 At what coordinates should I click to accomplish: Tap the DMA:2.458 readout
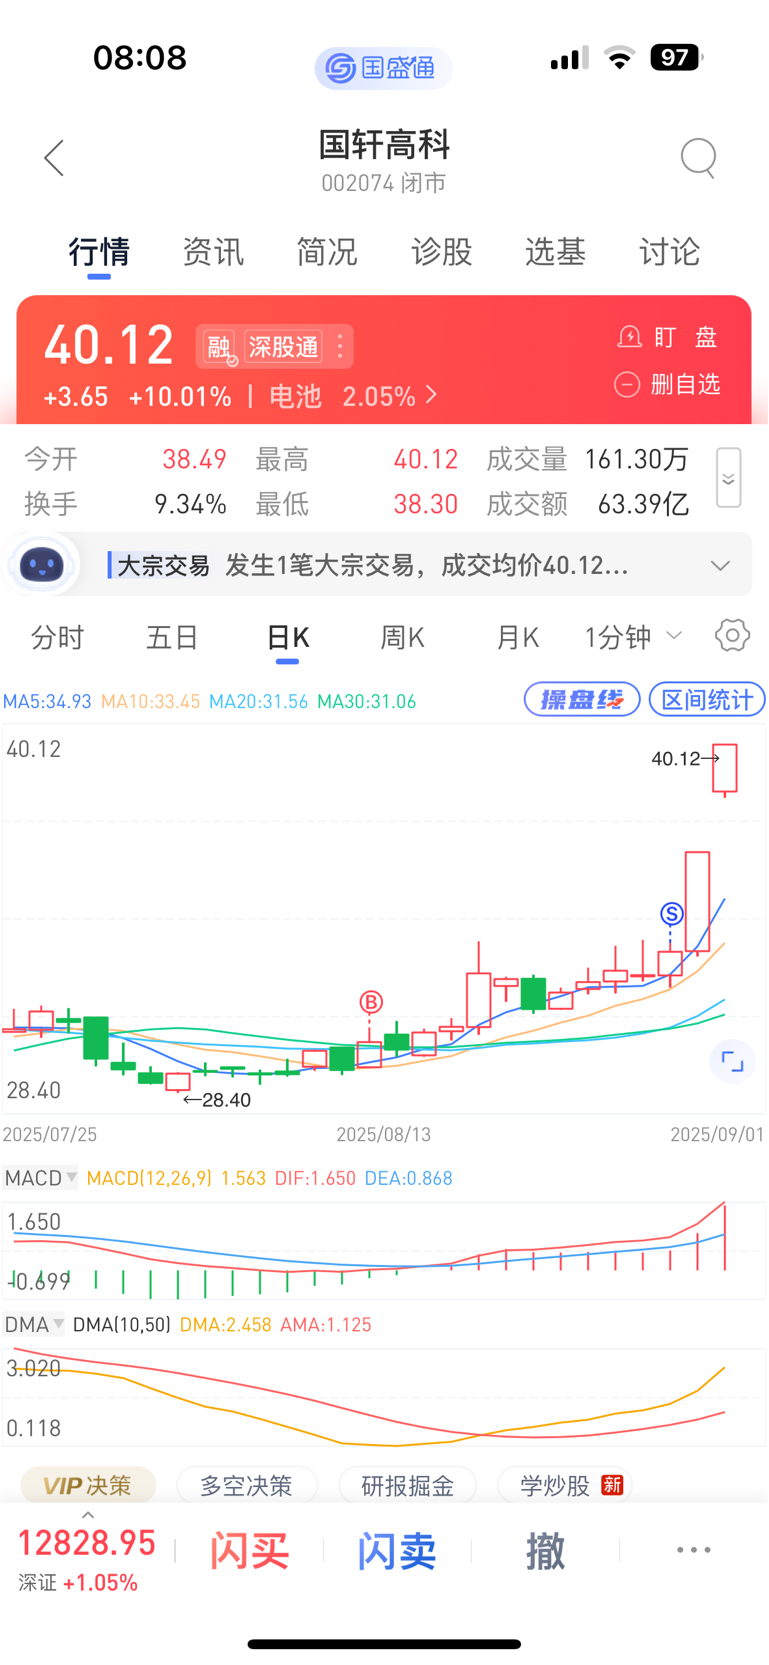(x=226, y=1324)
